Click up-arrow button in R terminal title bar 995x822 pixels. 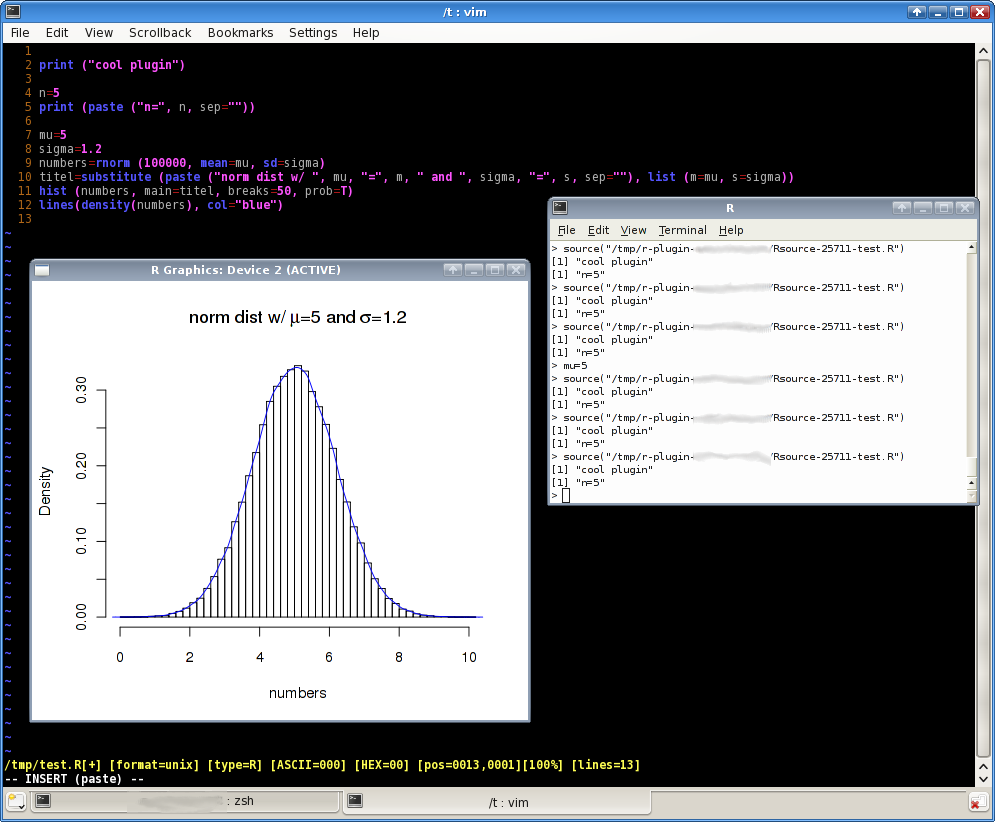[901, 208]
